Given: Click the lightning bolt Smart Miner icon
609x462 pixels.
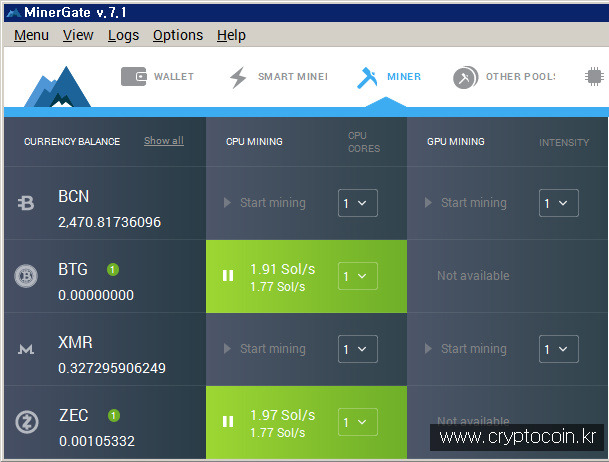Looking at the screenshot, I should point(238,77).
